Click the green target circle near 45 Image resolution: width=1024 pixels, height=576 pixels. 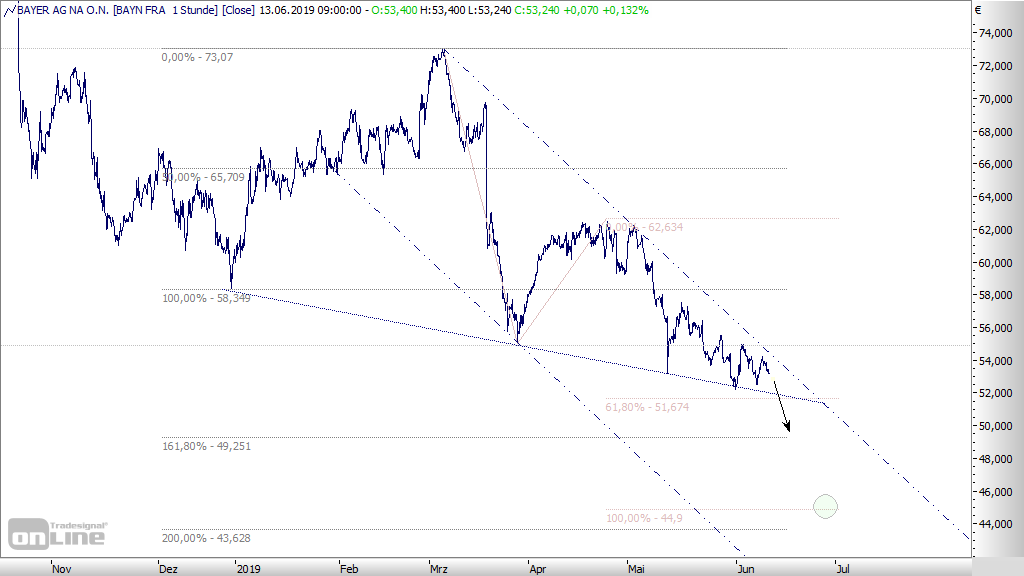825,506
